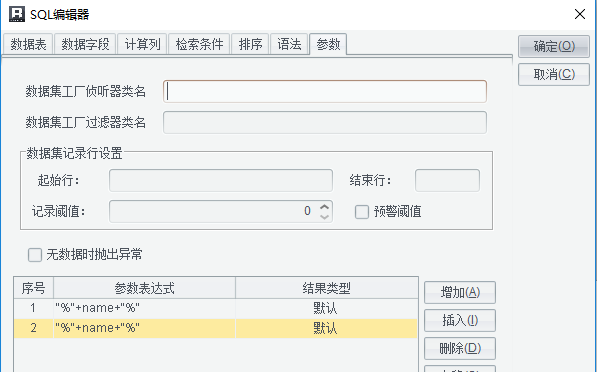The width and height of the screenshot is (597, 372).
Task: Select the 检索条件 tab
Action: 199,44
